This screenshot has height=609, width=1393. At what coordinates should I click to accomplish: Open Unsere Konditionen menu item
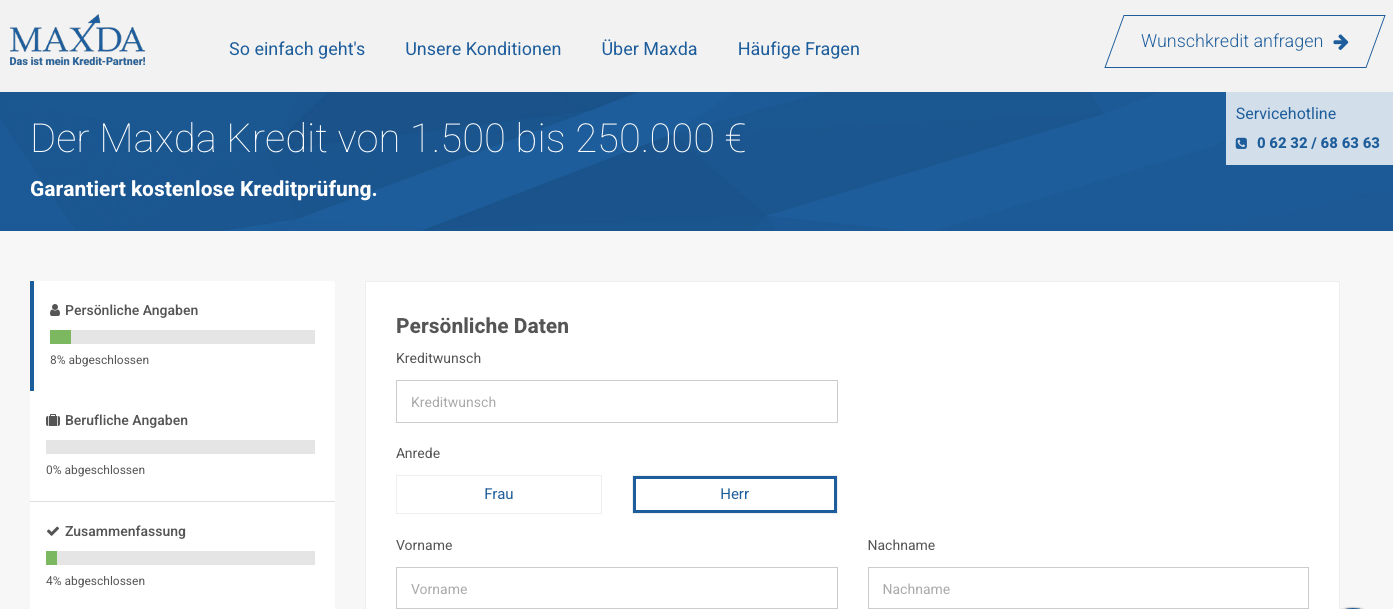483,48
